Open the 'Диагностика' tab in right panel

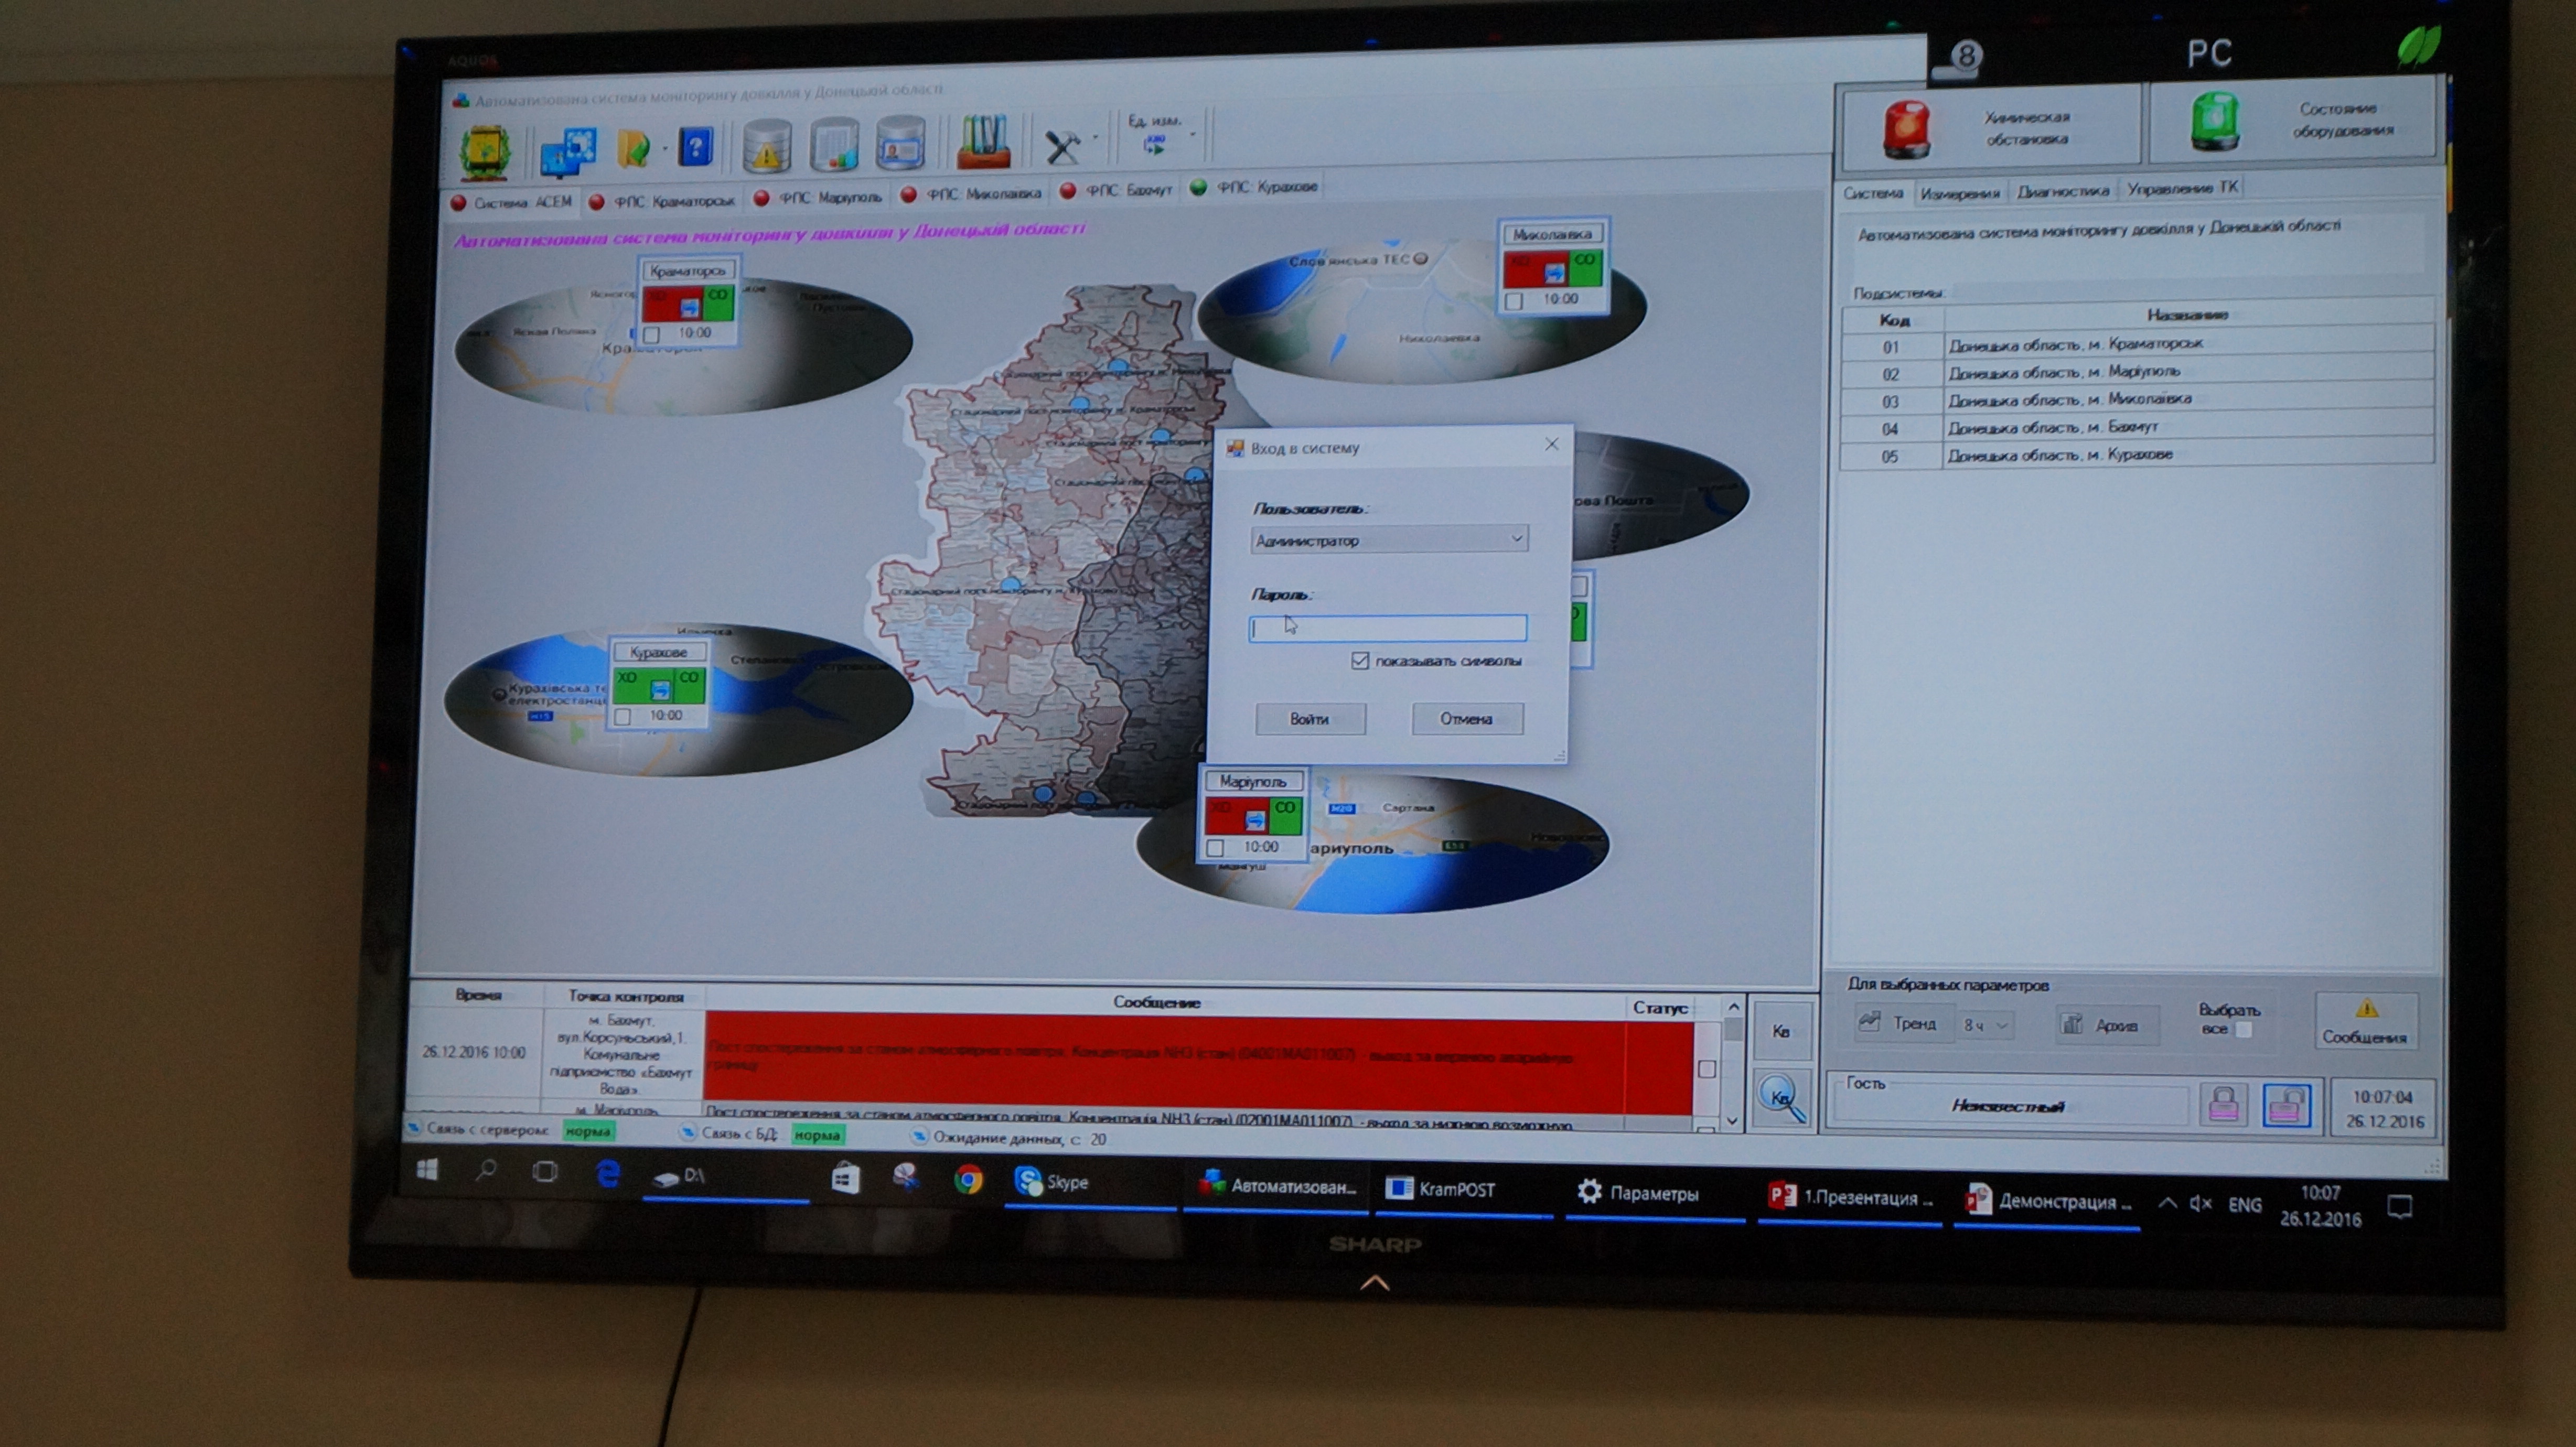click(x=2062, y=191)
